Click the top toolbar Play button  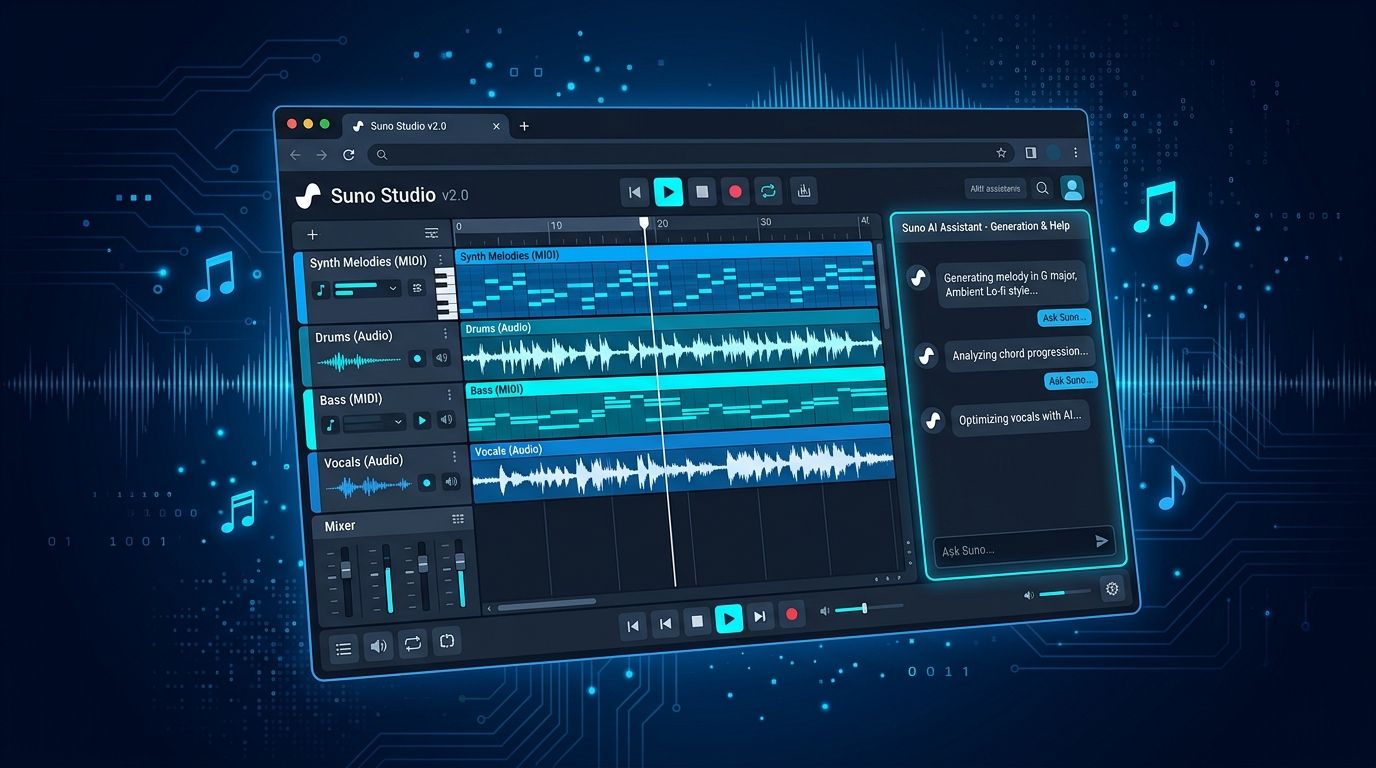tap(668, 191)
